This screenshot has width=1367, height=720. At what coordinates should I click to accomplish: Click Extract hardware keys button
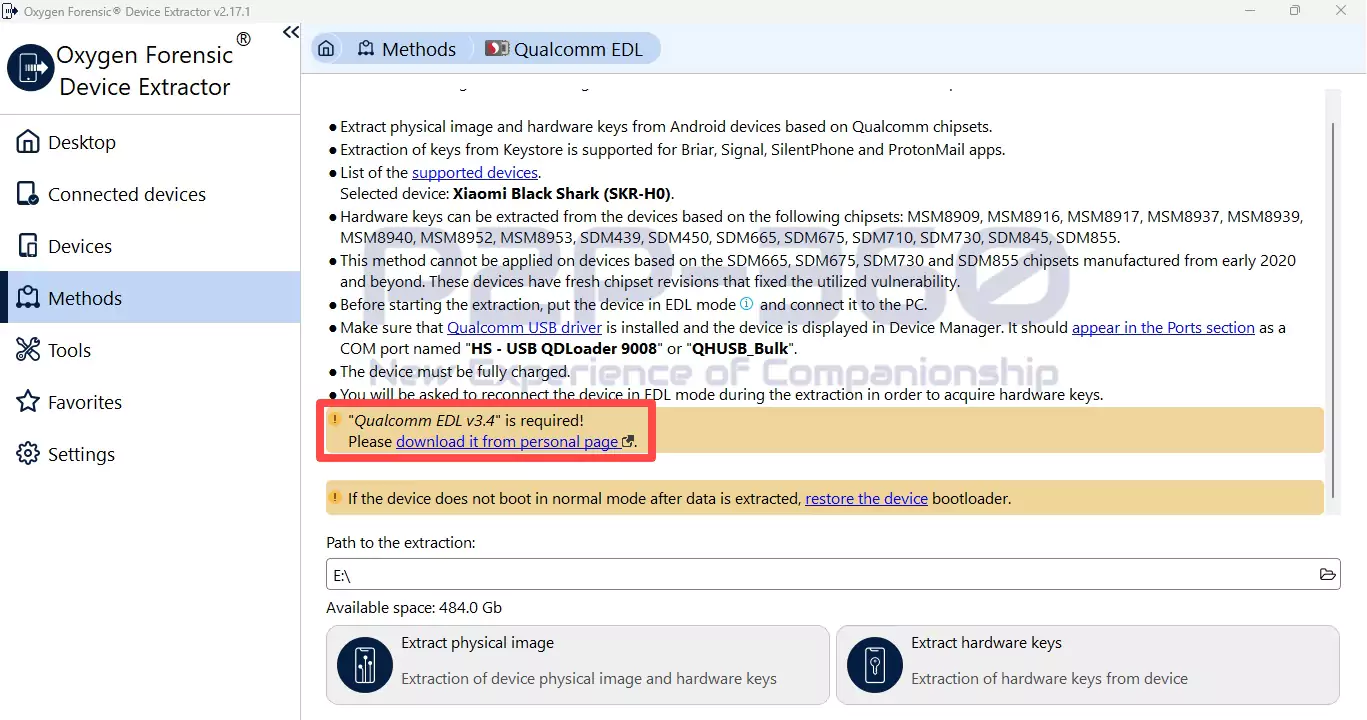click(1088, 665)
